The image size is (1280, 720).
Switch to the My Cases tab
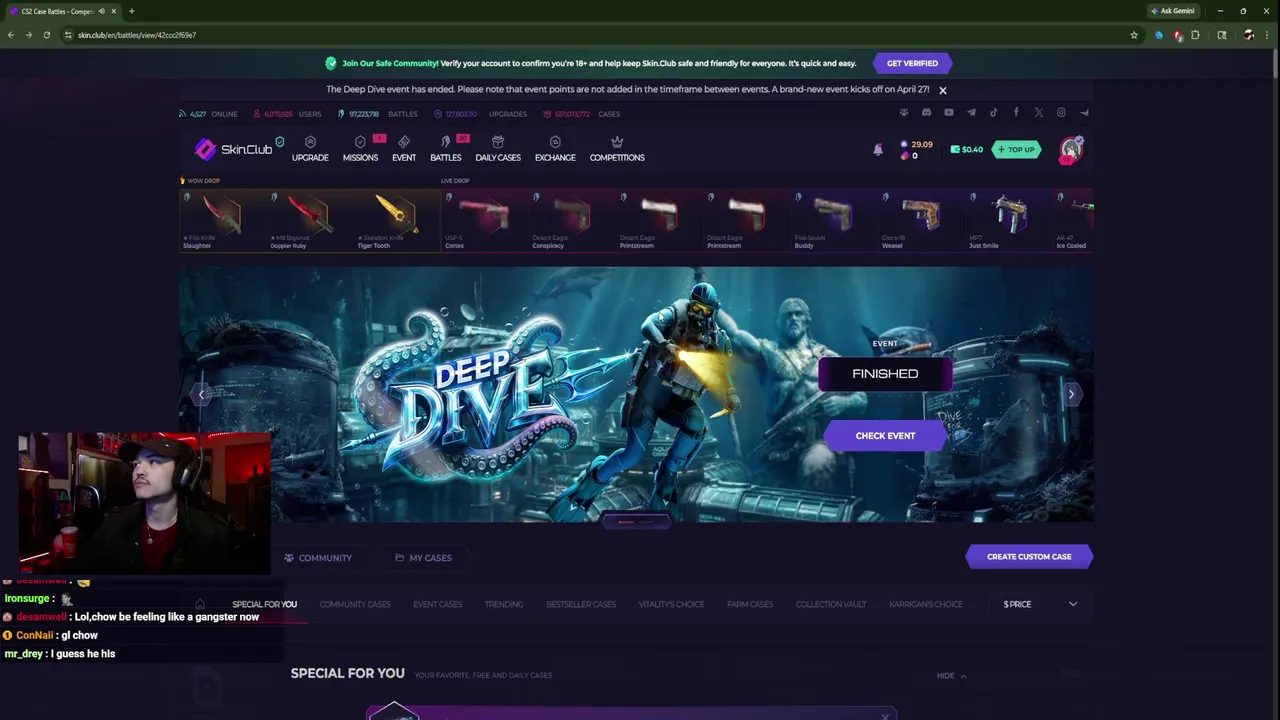(423, 558)
